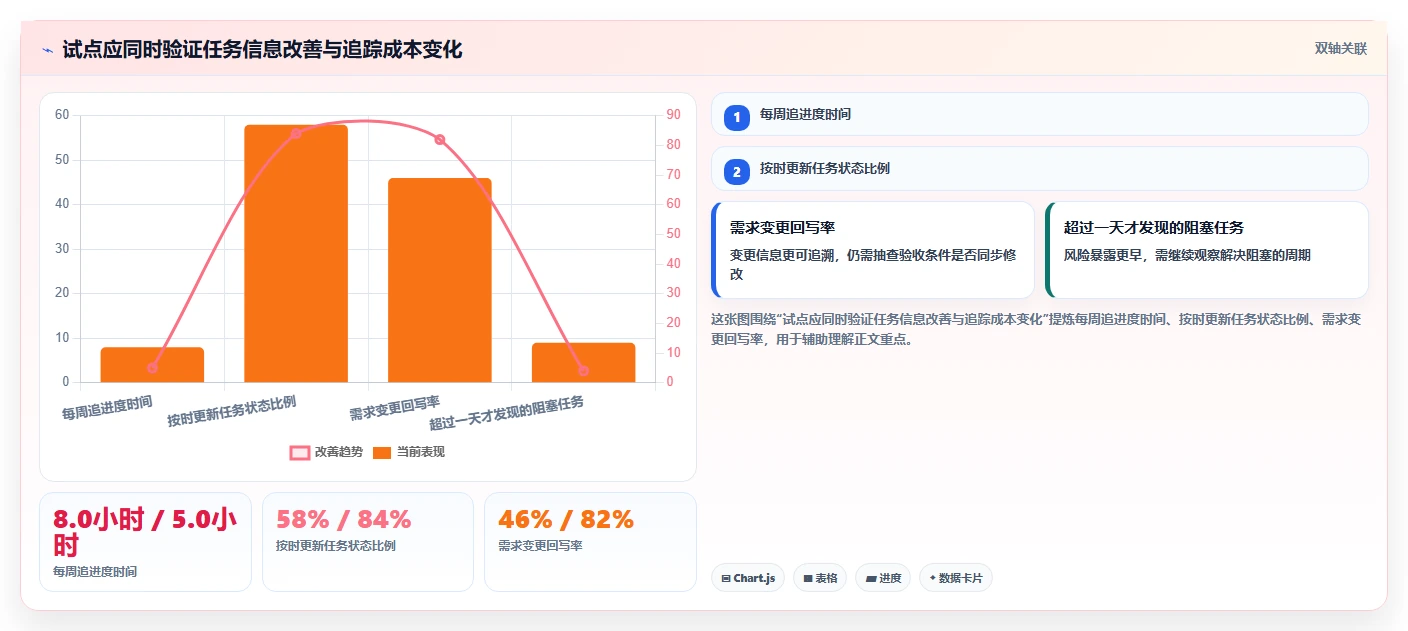Click the lightning icon beside the title

[47, 50]
